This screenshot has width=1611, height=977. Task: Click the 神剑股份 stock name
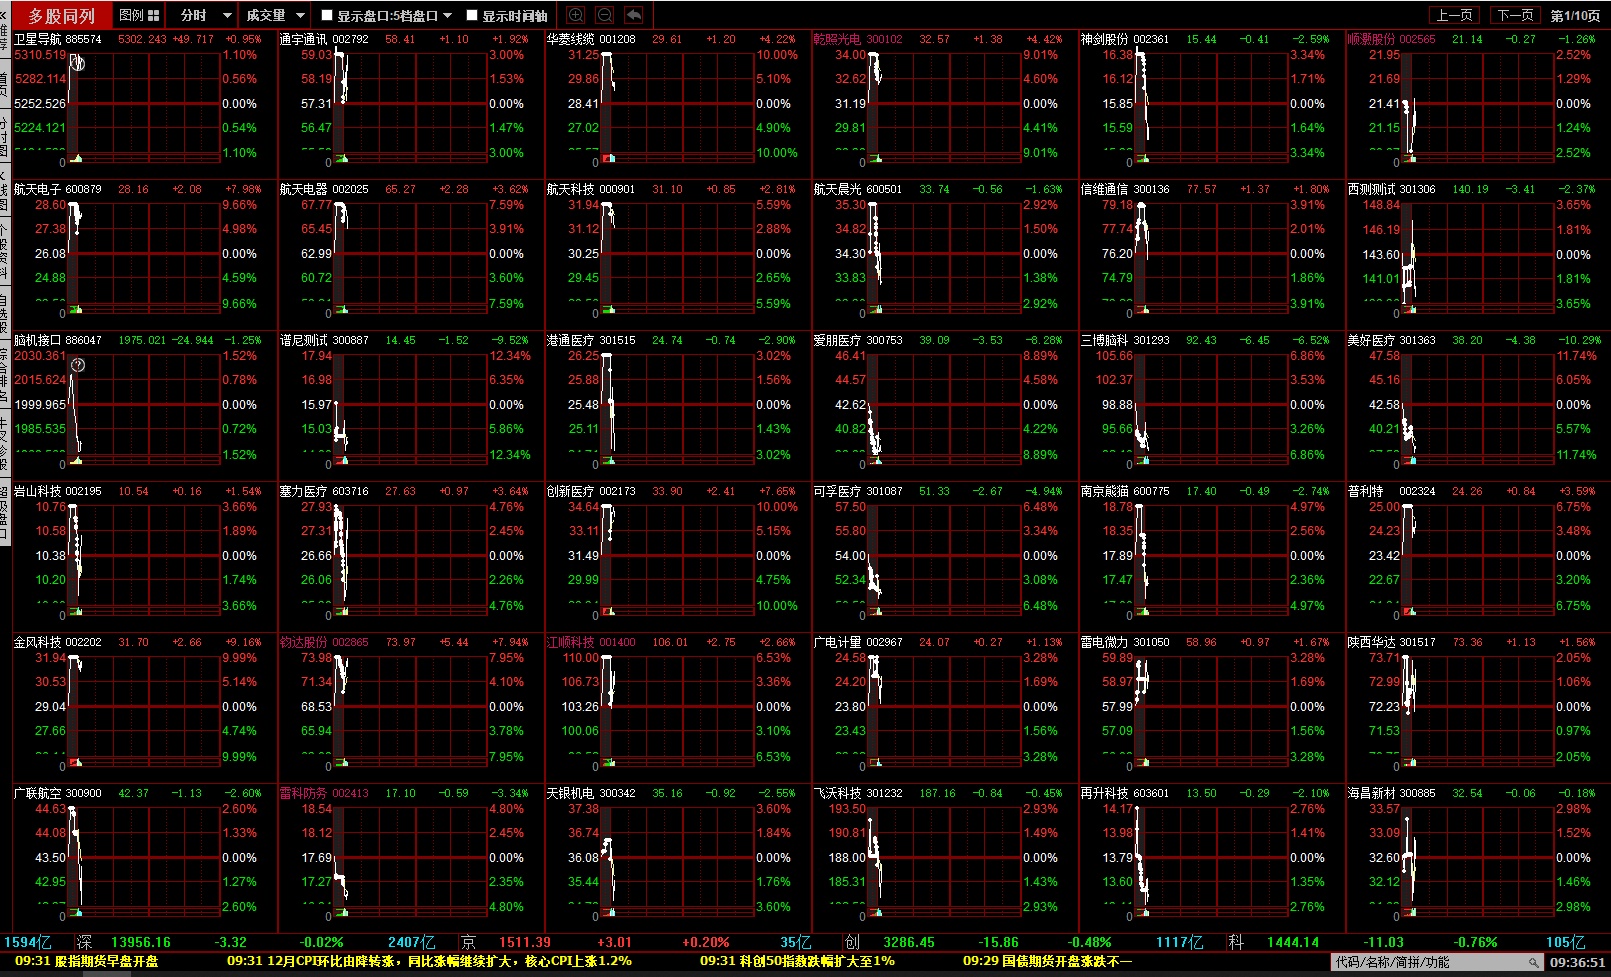pos(1105,39)
